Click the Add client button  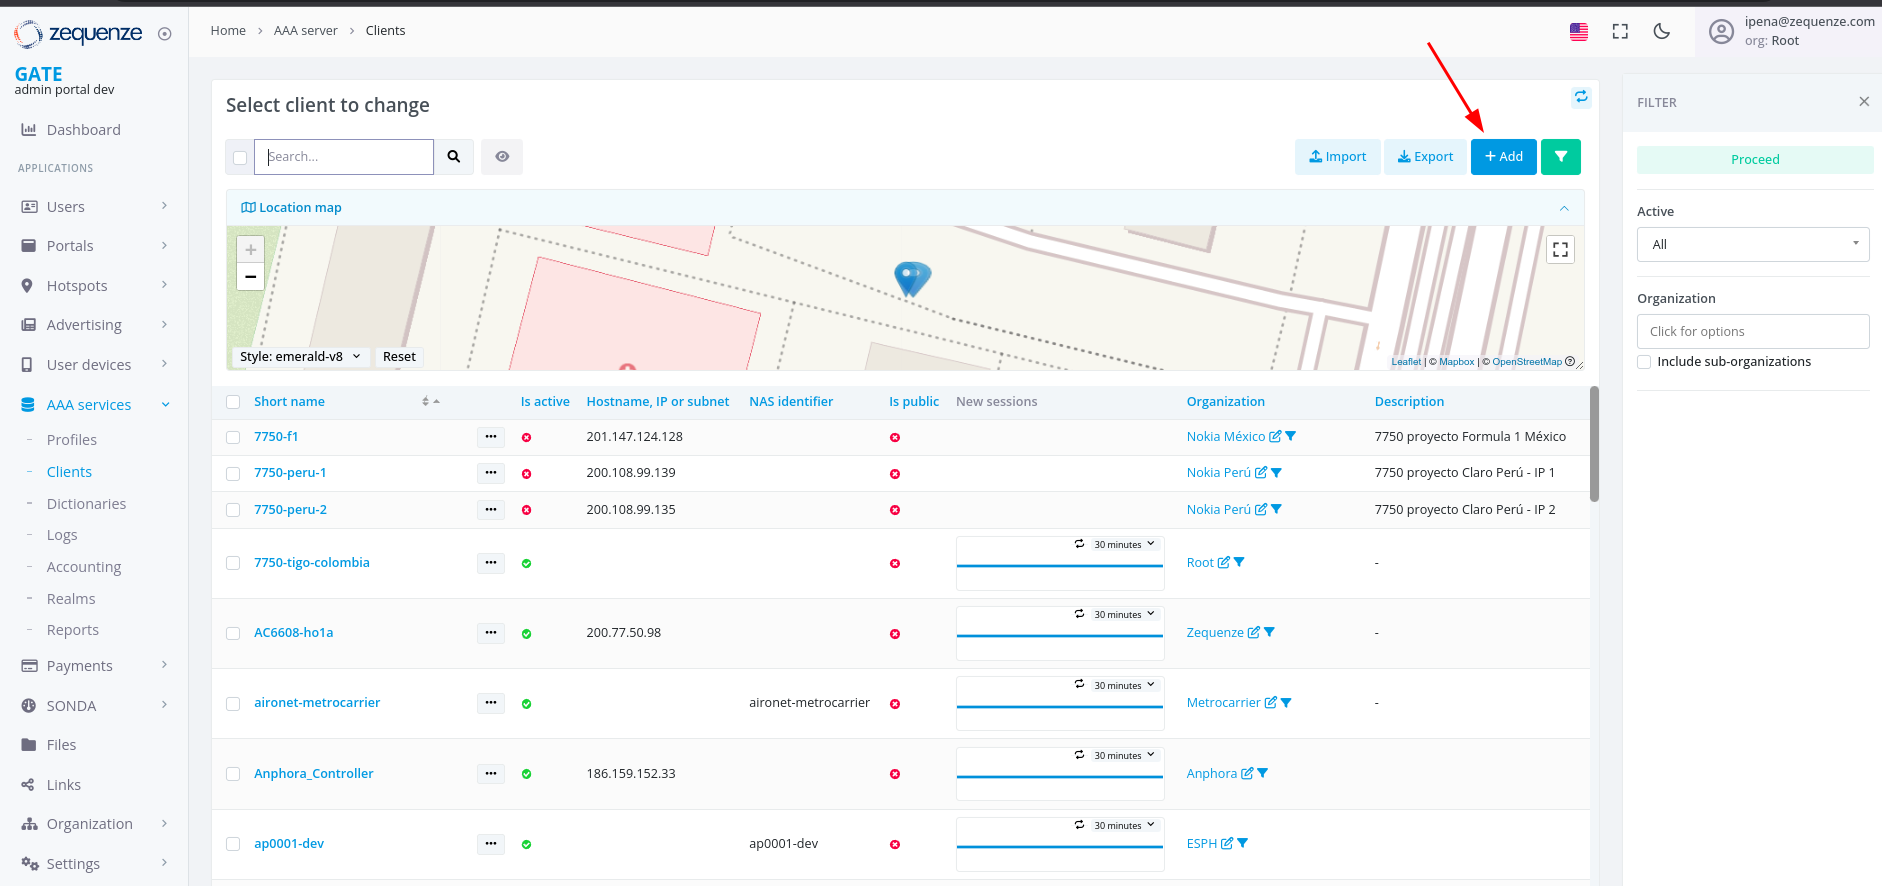[1503, 157]
